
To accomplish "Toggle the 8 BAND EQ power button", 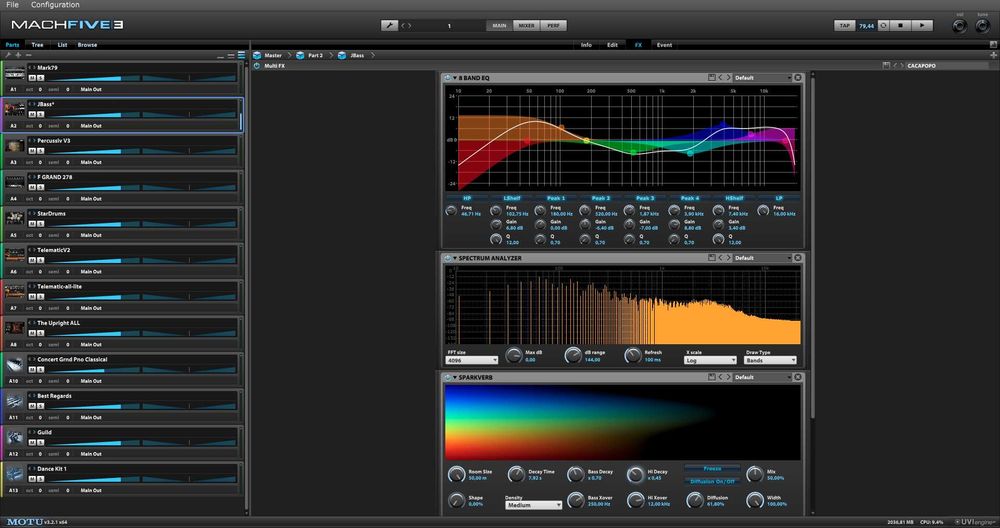I will coord(448,78).
